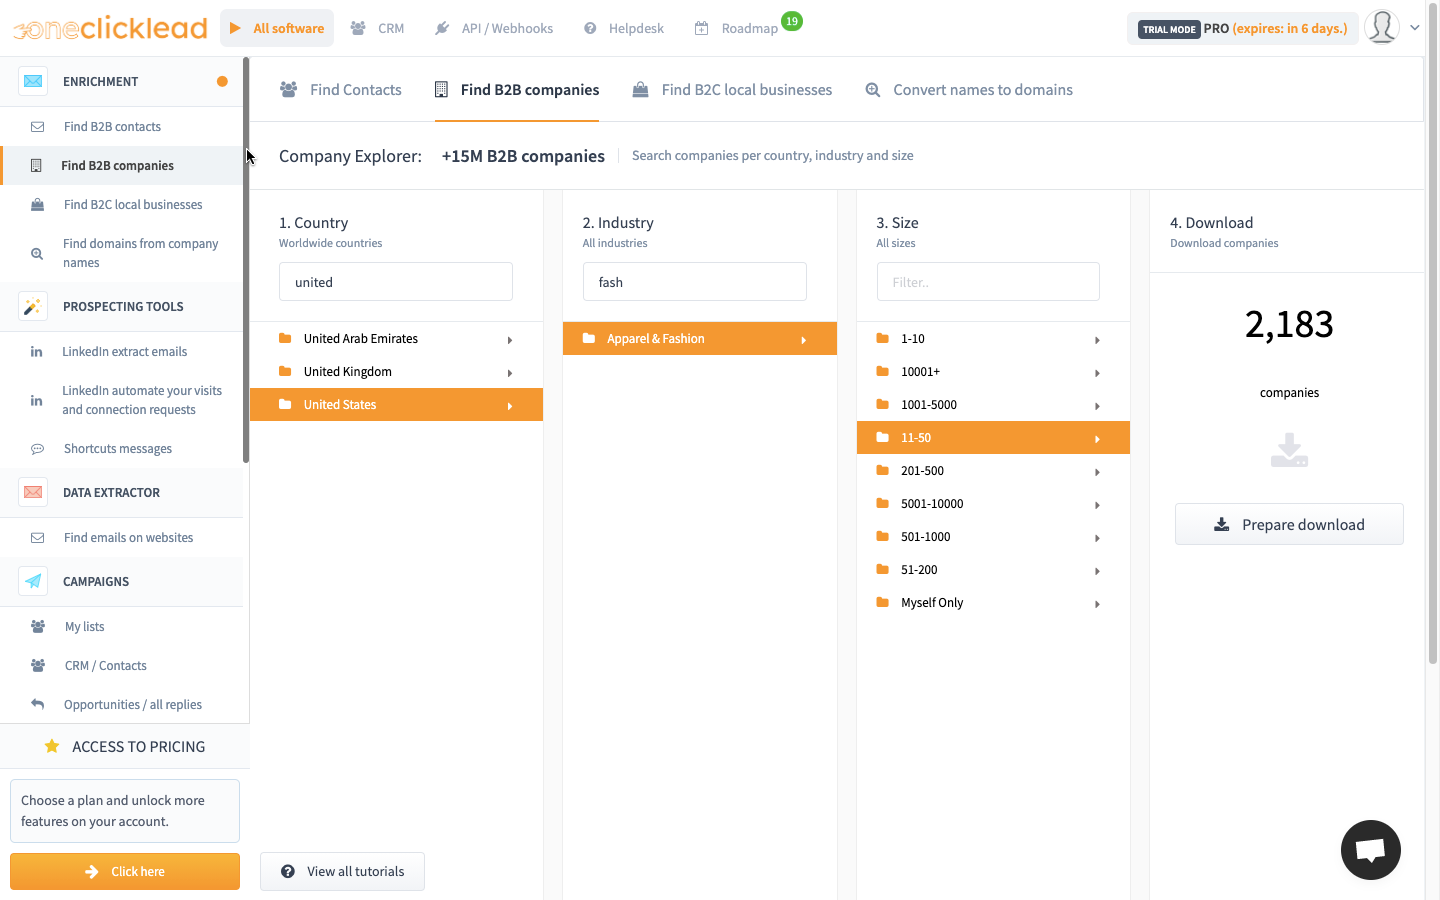Click the Access to Pricing star icon
The height and width of the screenshot is (900, 1440).
tap(52, 746)
